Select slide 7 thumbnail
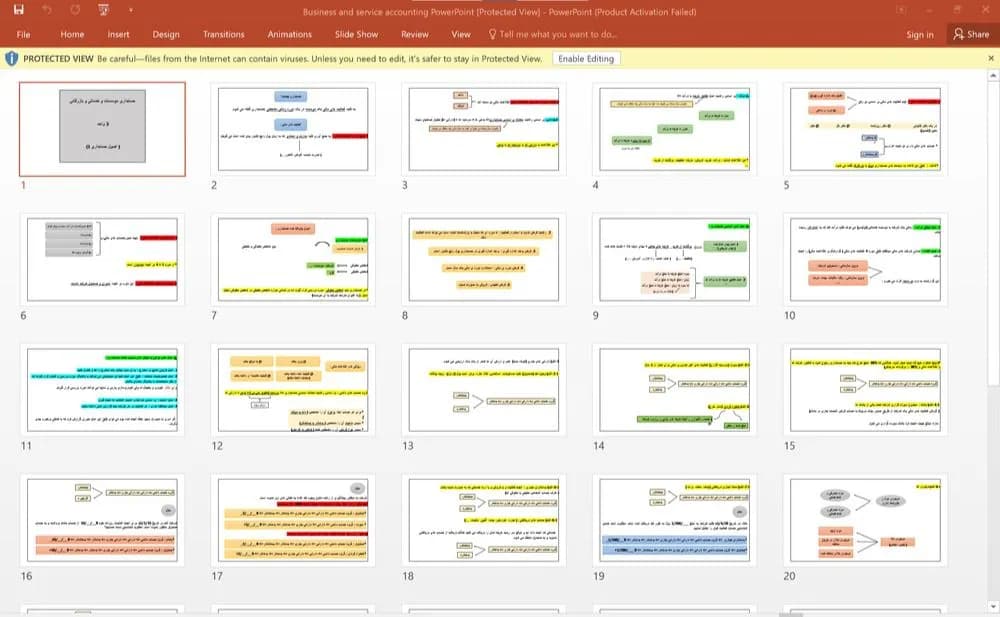Image resolution: width=1000 pixels, height=617 pixels. (293, 259)
